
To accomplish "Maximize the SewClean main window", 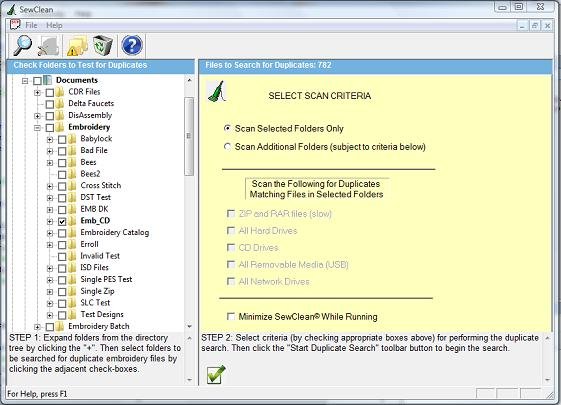I will click(518, 6).
